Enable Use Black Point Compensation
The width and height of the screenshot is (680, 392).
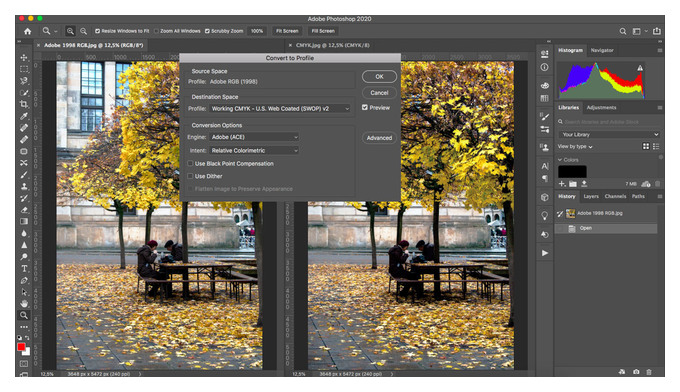pos(190,163)
